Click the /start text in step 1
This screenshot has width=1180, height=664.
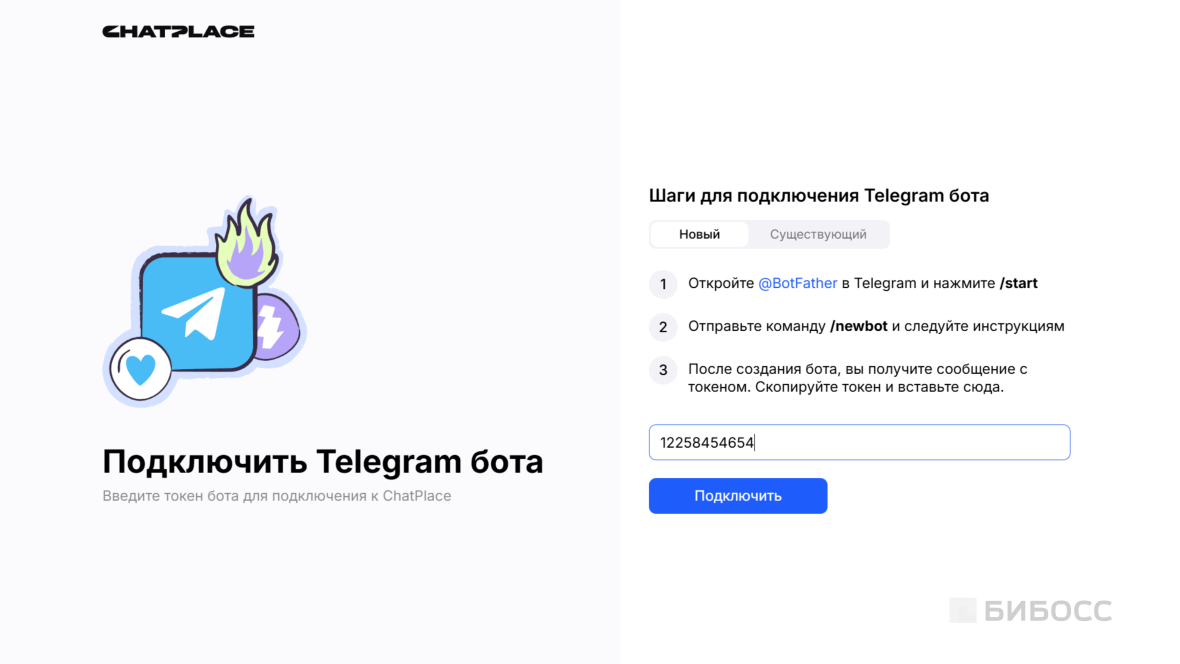tap(1019, 283)
